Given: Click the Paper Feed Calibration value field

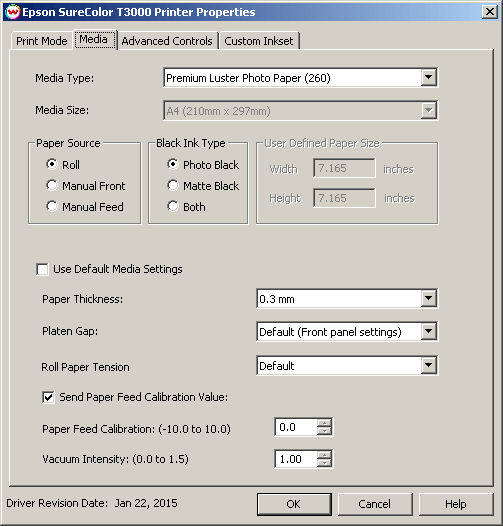Looking at the screenshot, I should point(296,427).
